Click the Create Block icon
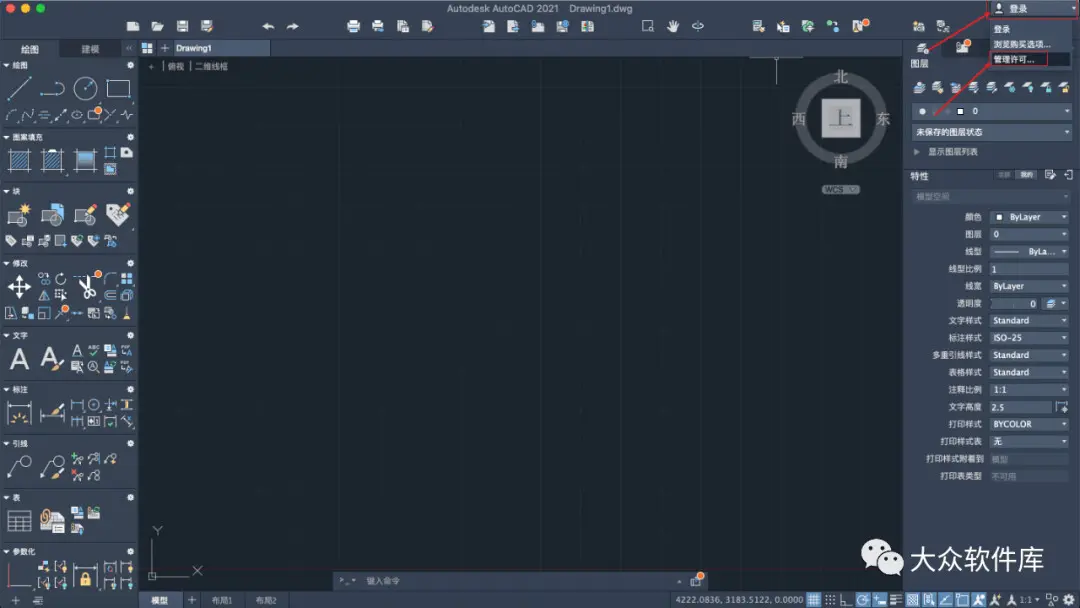 tap(19, 215)
